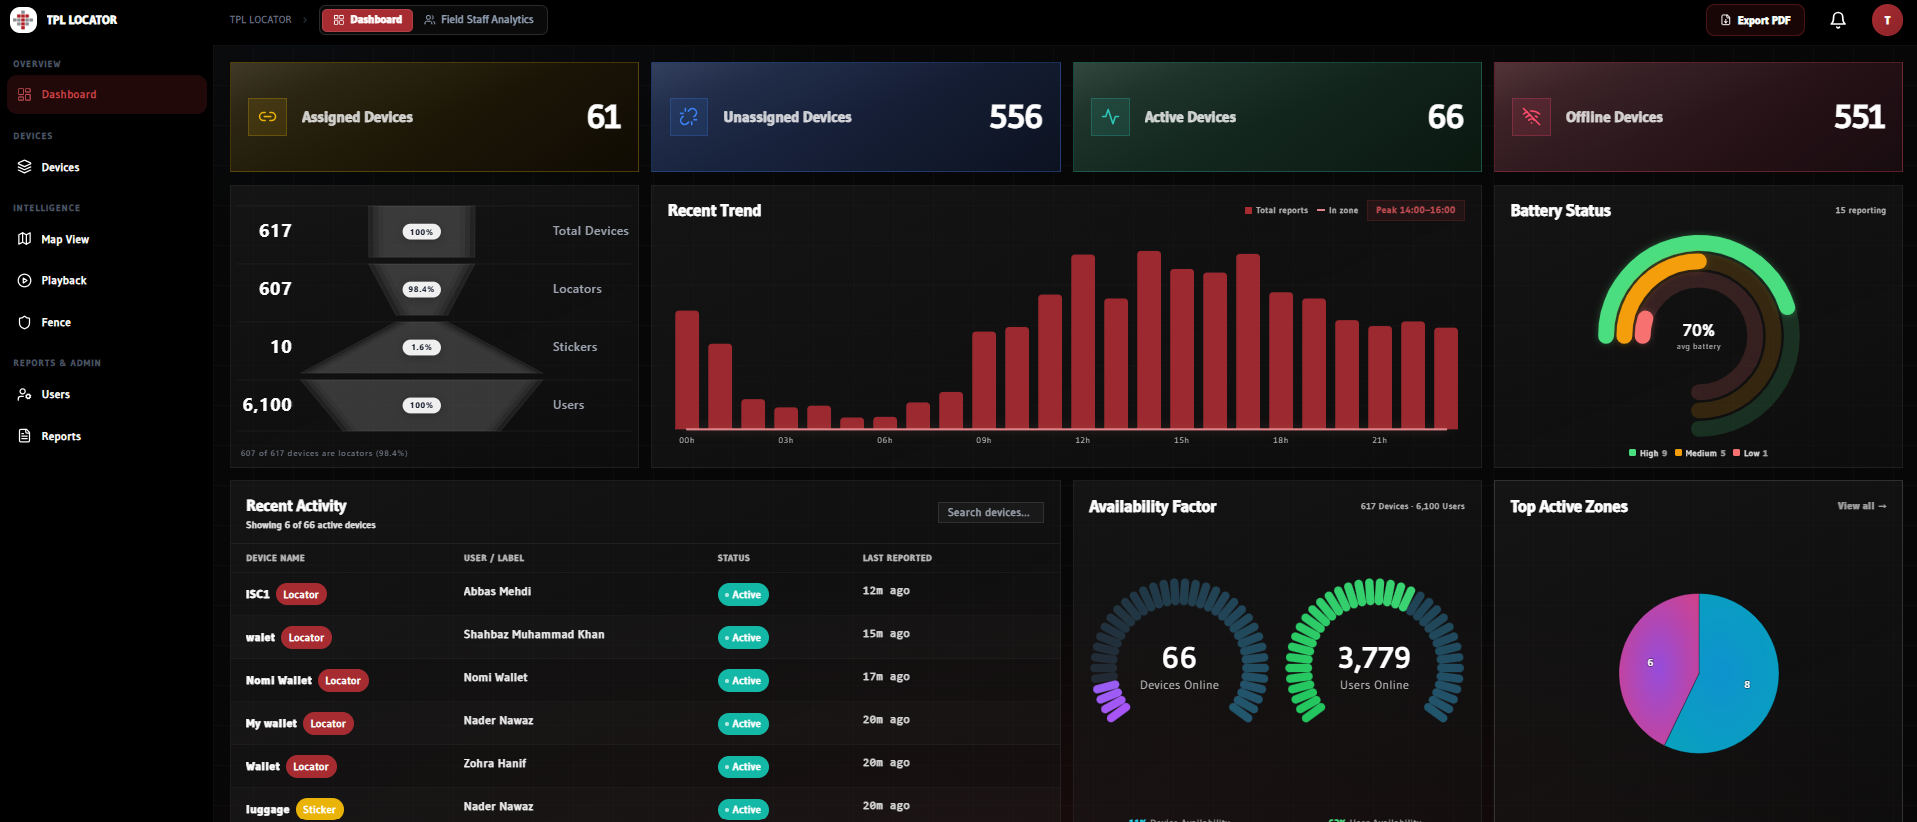Click My wallet device name
Viewport: 1917px width, 822px height.
(271, 723)
